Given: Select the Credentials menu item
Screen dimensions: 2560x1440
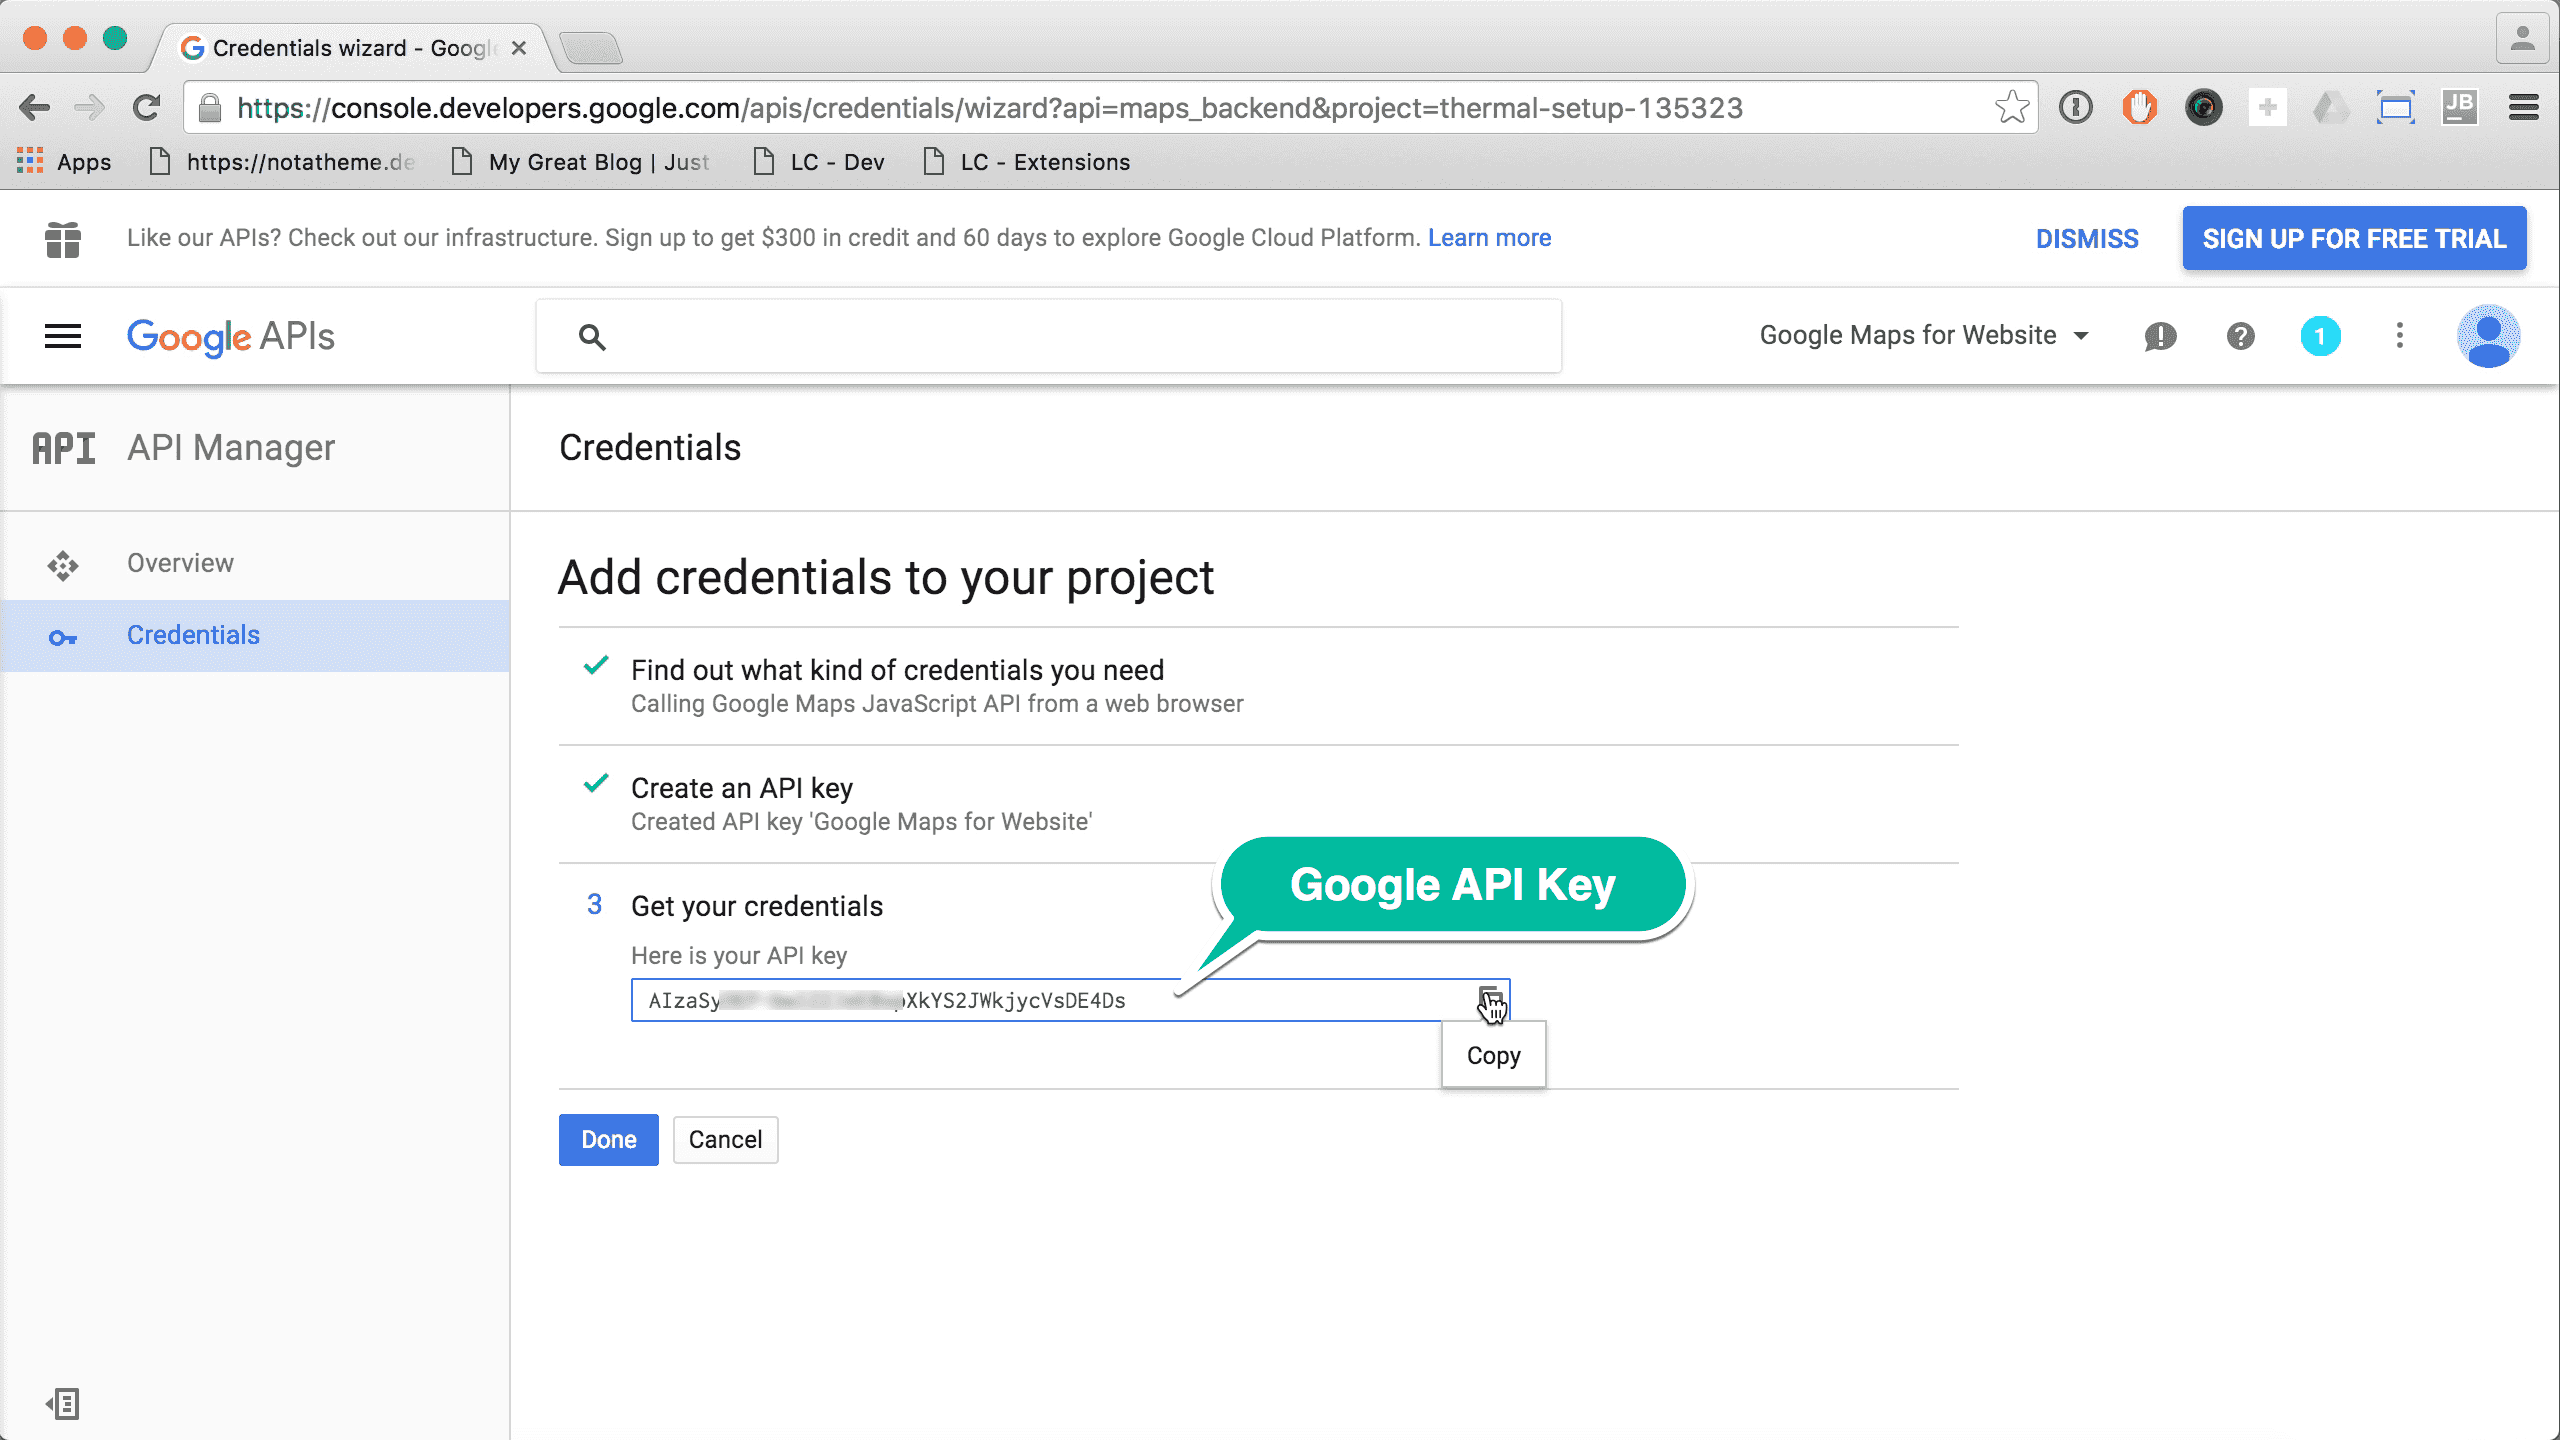Looking at the screenshot, I should tap(193, 635).
